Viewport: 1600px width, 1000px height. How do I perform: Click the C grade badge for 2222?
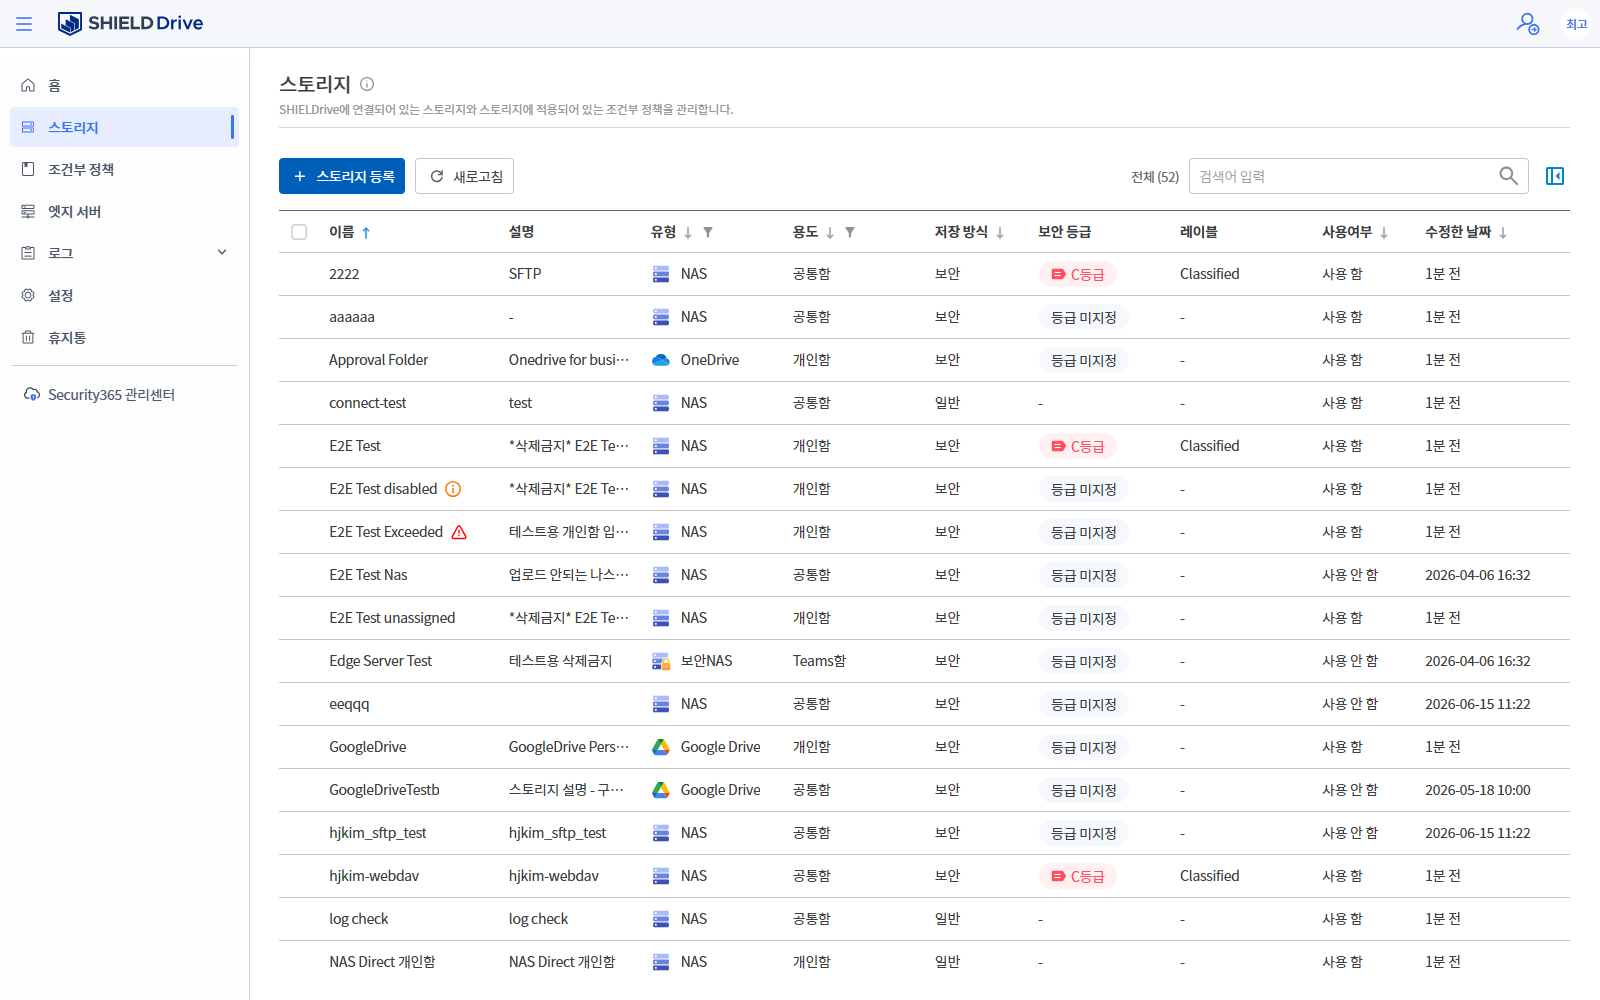point(1078,274)
